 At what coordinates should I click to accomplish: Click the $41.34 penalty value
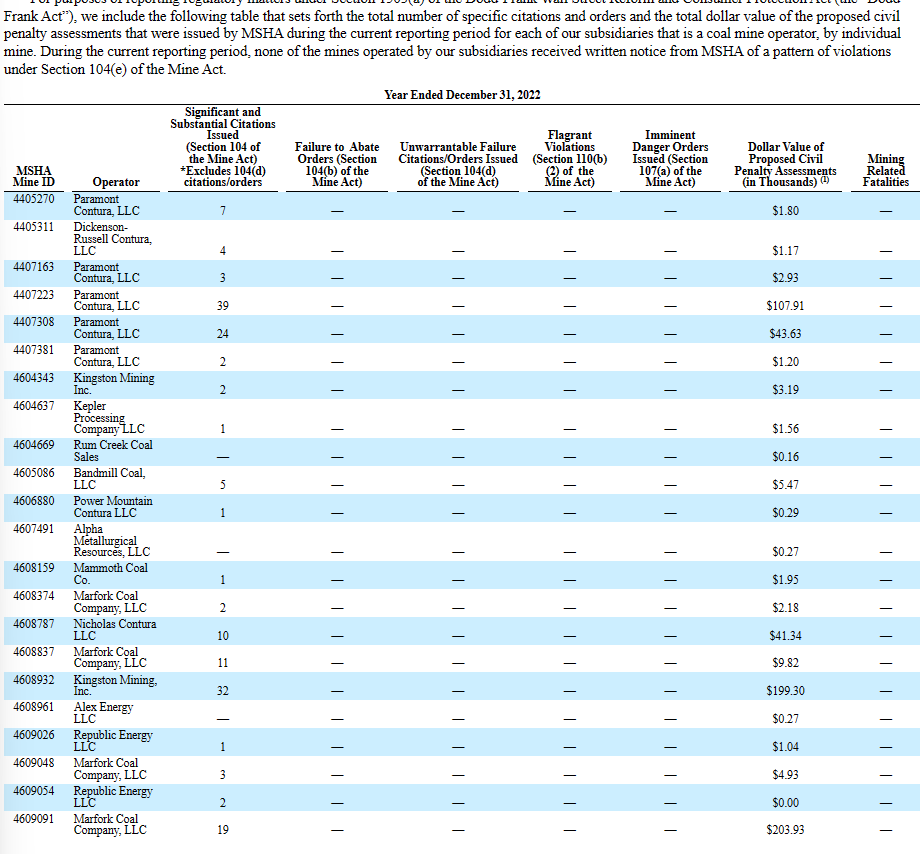pyautogui.click(x=785, y=636)
